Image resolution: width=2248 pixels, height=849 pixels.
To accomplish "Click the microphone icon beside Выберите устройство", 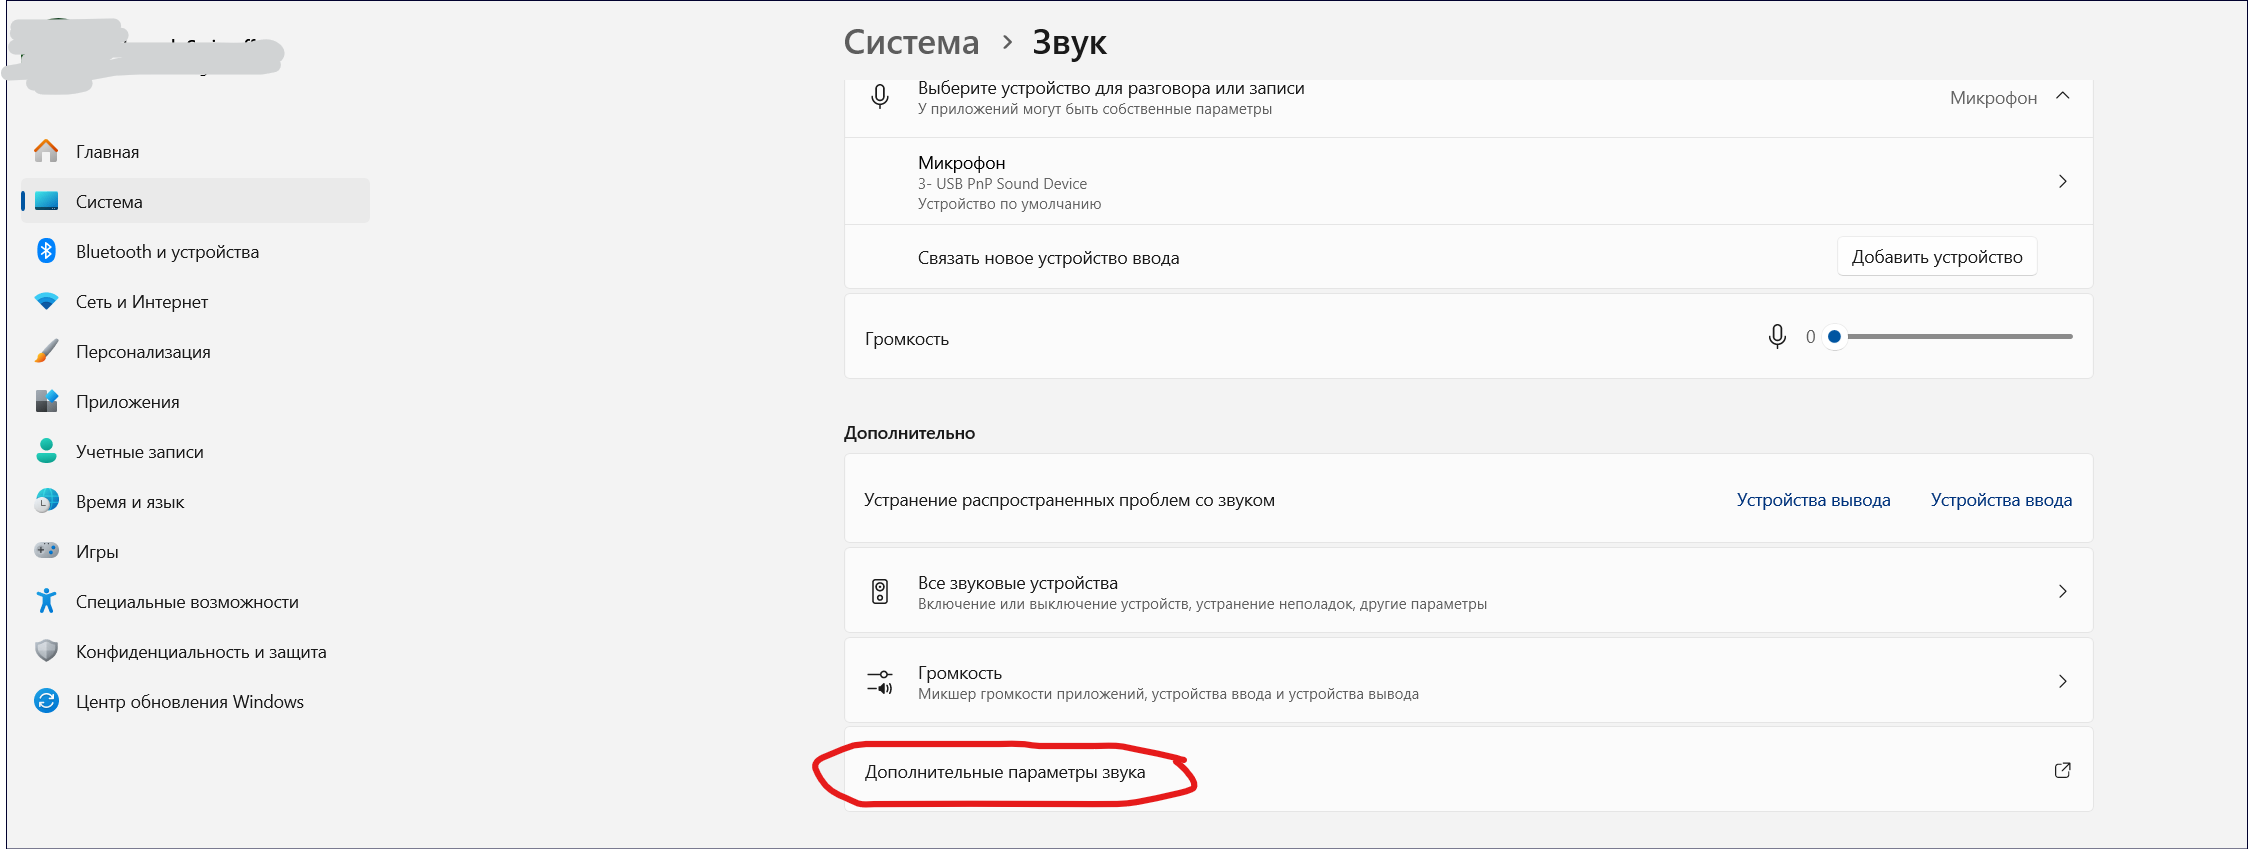I will 880,97.
